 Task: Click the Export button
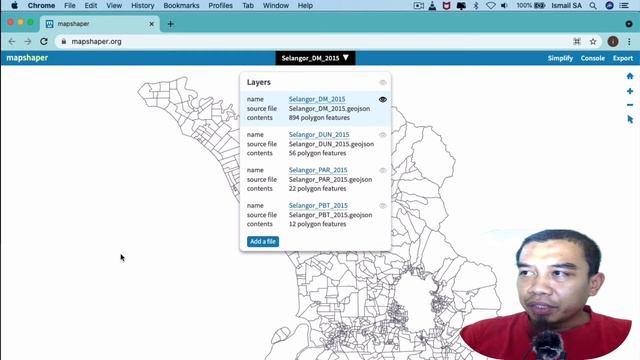[623, 58]
